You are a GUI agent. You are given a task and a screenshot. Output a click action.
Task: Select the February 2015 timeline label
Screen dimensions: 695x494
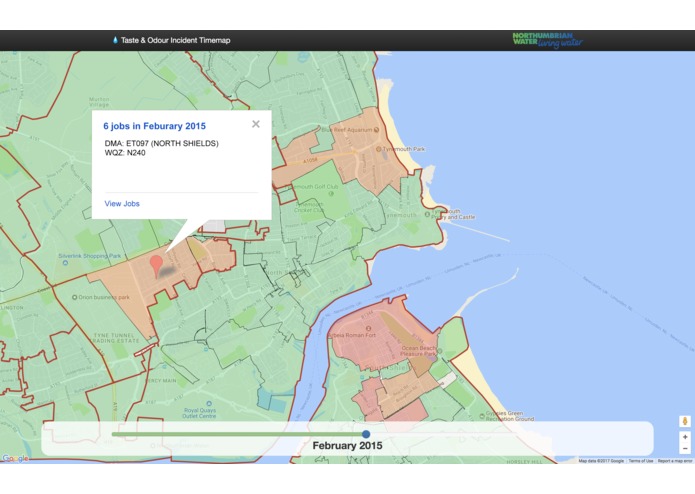[x=347, y=446]
